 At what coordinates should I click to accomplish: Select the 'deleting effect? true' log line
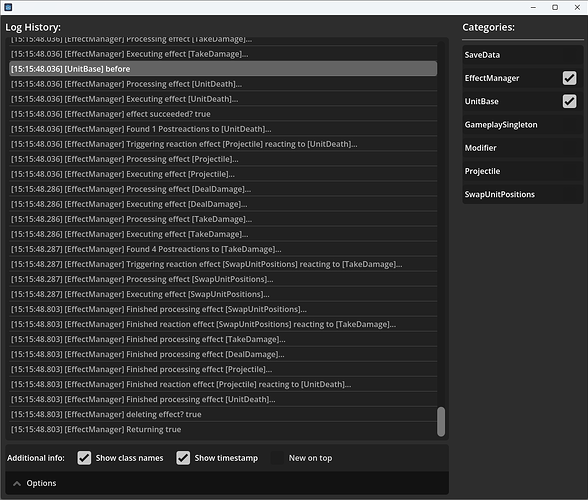tap(223, 414)
